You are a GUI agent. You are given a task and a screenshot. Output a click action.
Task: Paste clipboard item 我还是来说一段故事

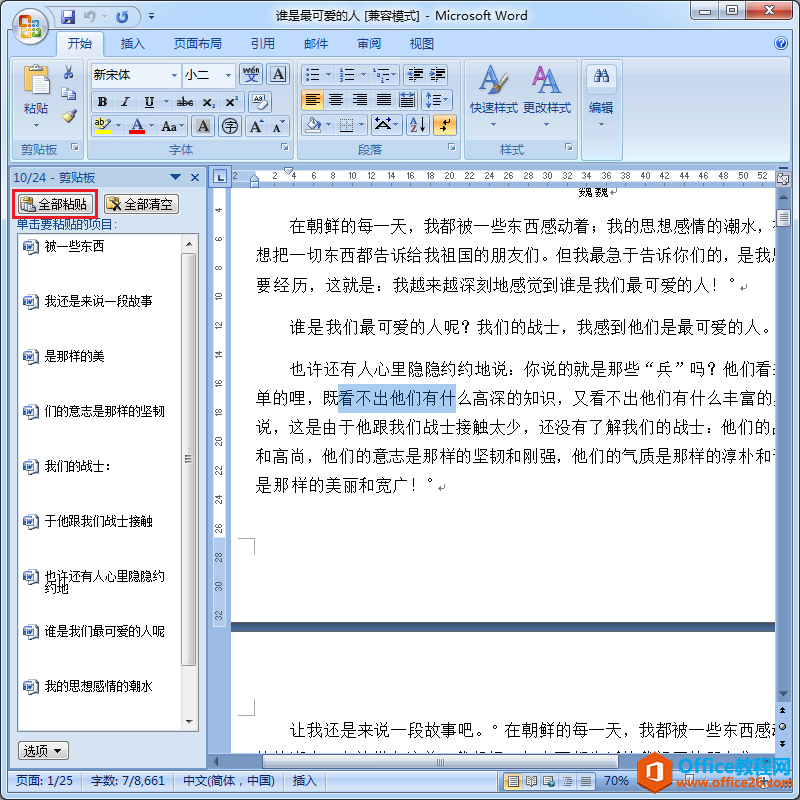(99, 301)
